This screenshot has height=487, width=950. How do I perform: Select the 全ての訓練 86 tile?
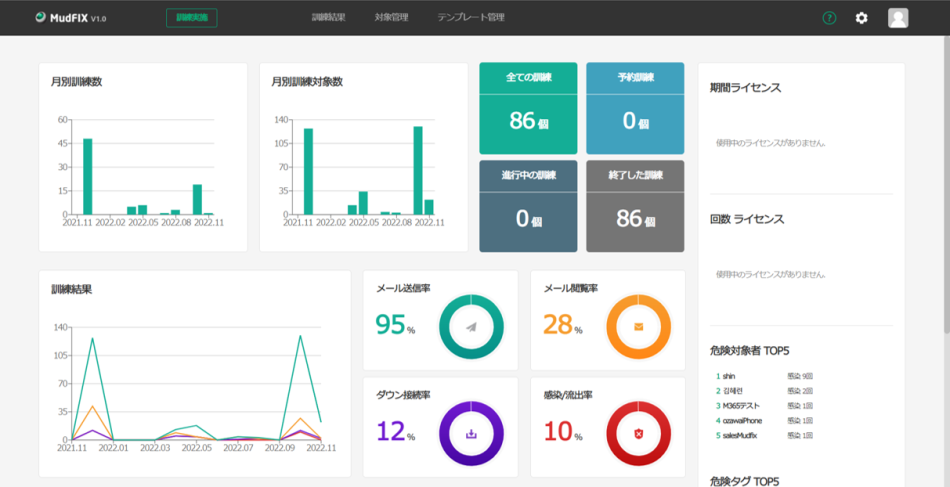click(528, 109)
